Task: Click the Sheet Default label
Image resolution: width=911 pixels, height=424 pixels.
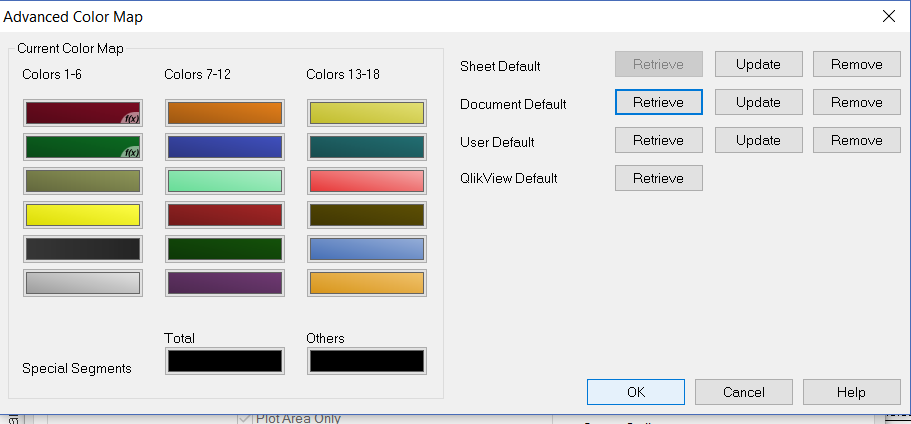Action: click(x=500, y=66)
